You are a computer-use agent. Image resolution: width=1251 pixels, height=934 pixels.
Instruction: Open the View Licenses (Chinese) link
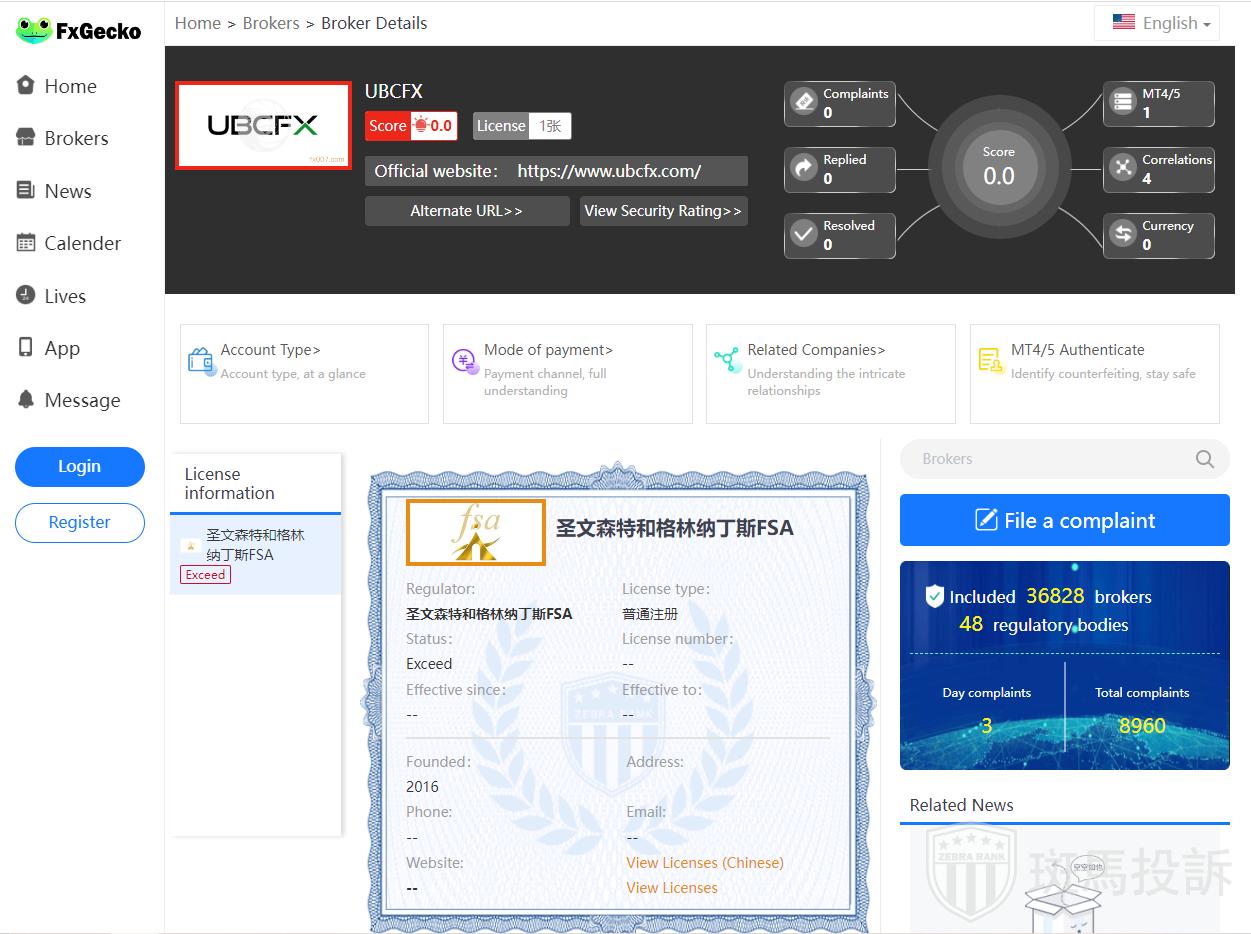[704, 862]
